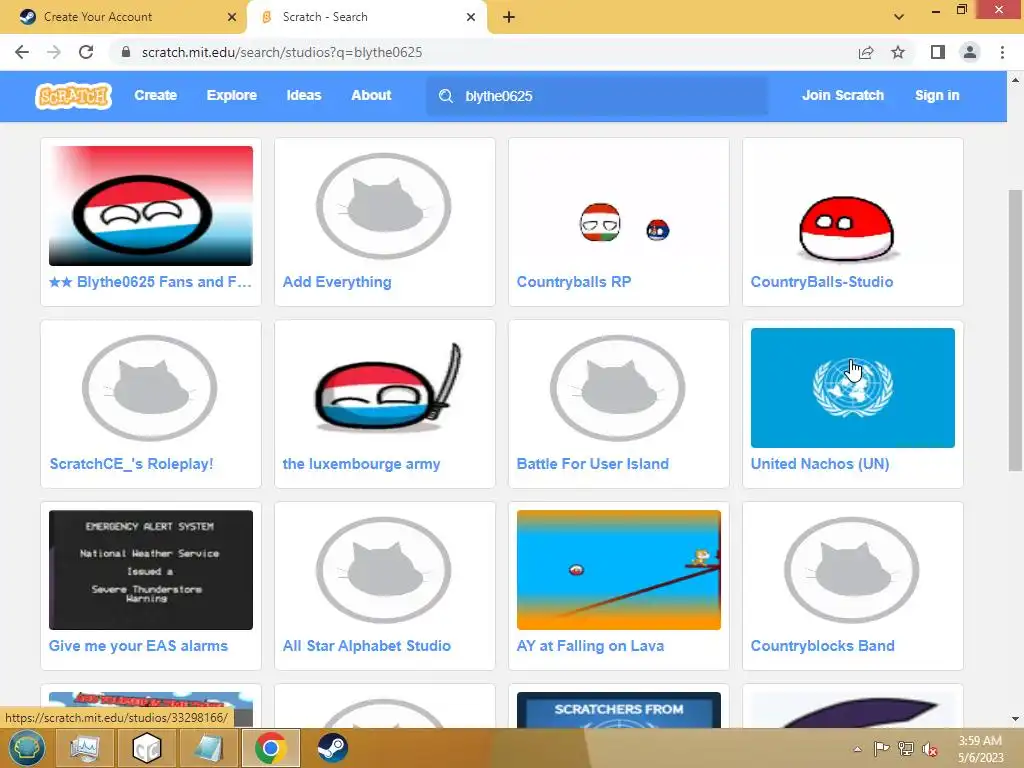Select the Scratch - Search tab
The image size is (1024, 768).
tap(366, 17)
